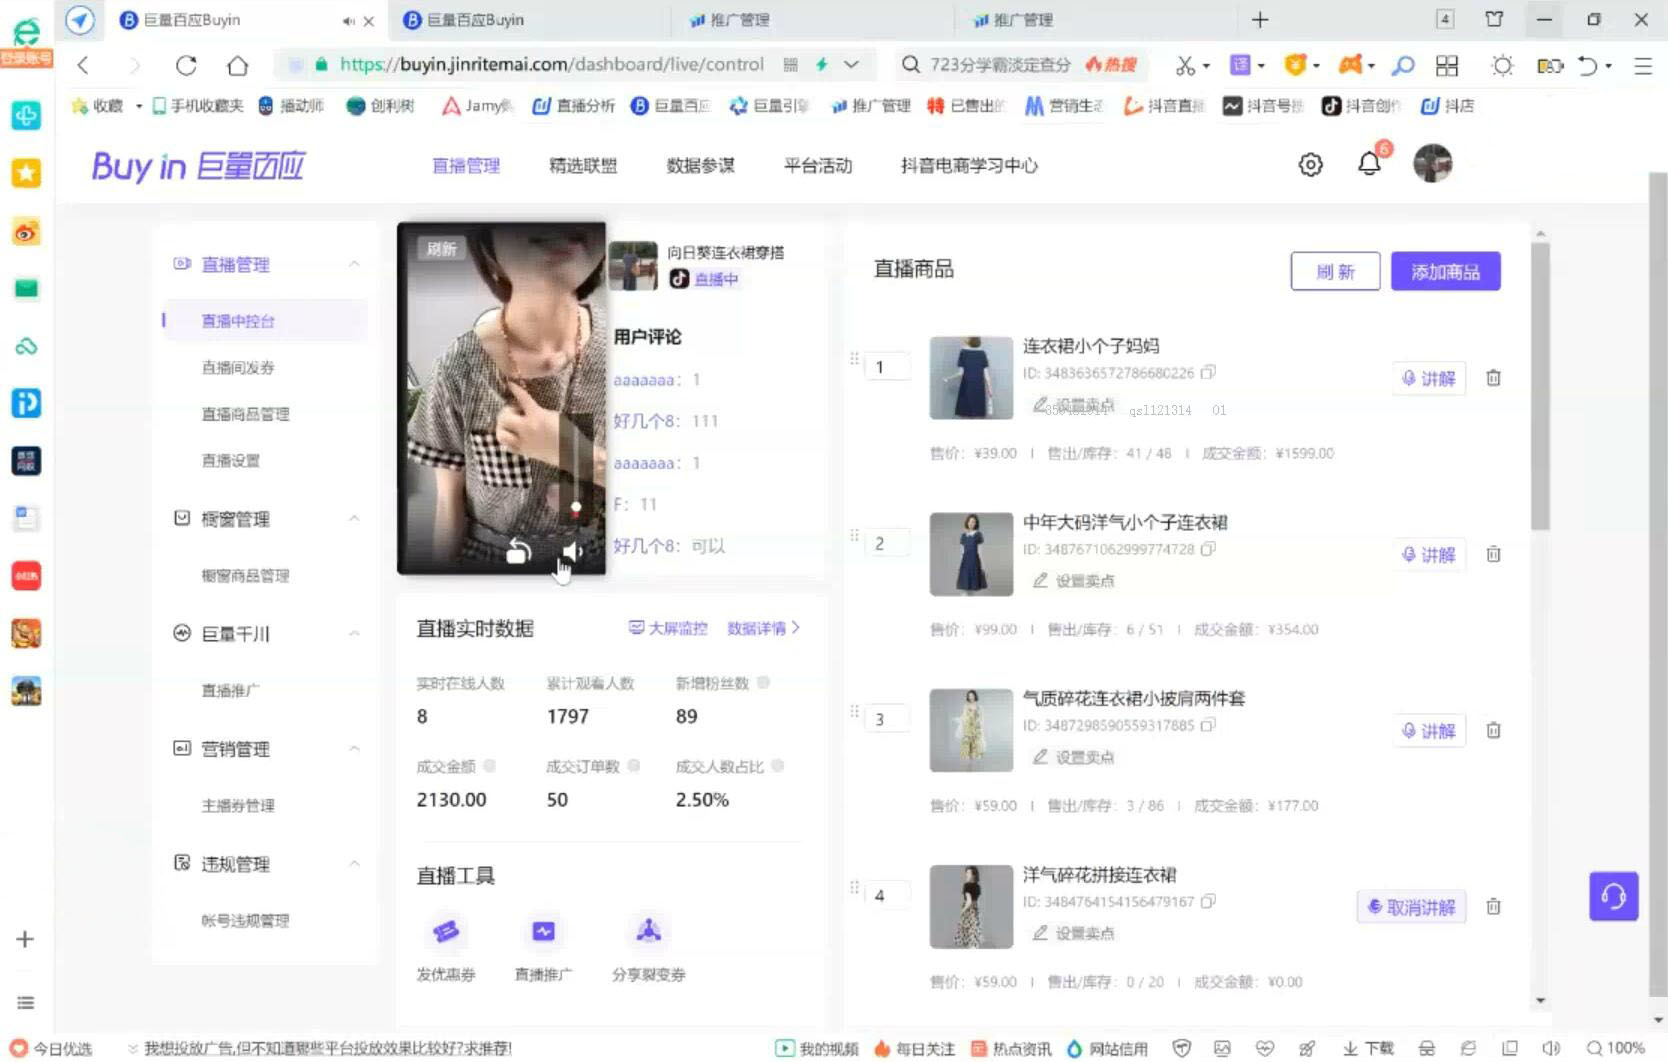Edit order number field of product 2

coord(888,543)
